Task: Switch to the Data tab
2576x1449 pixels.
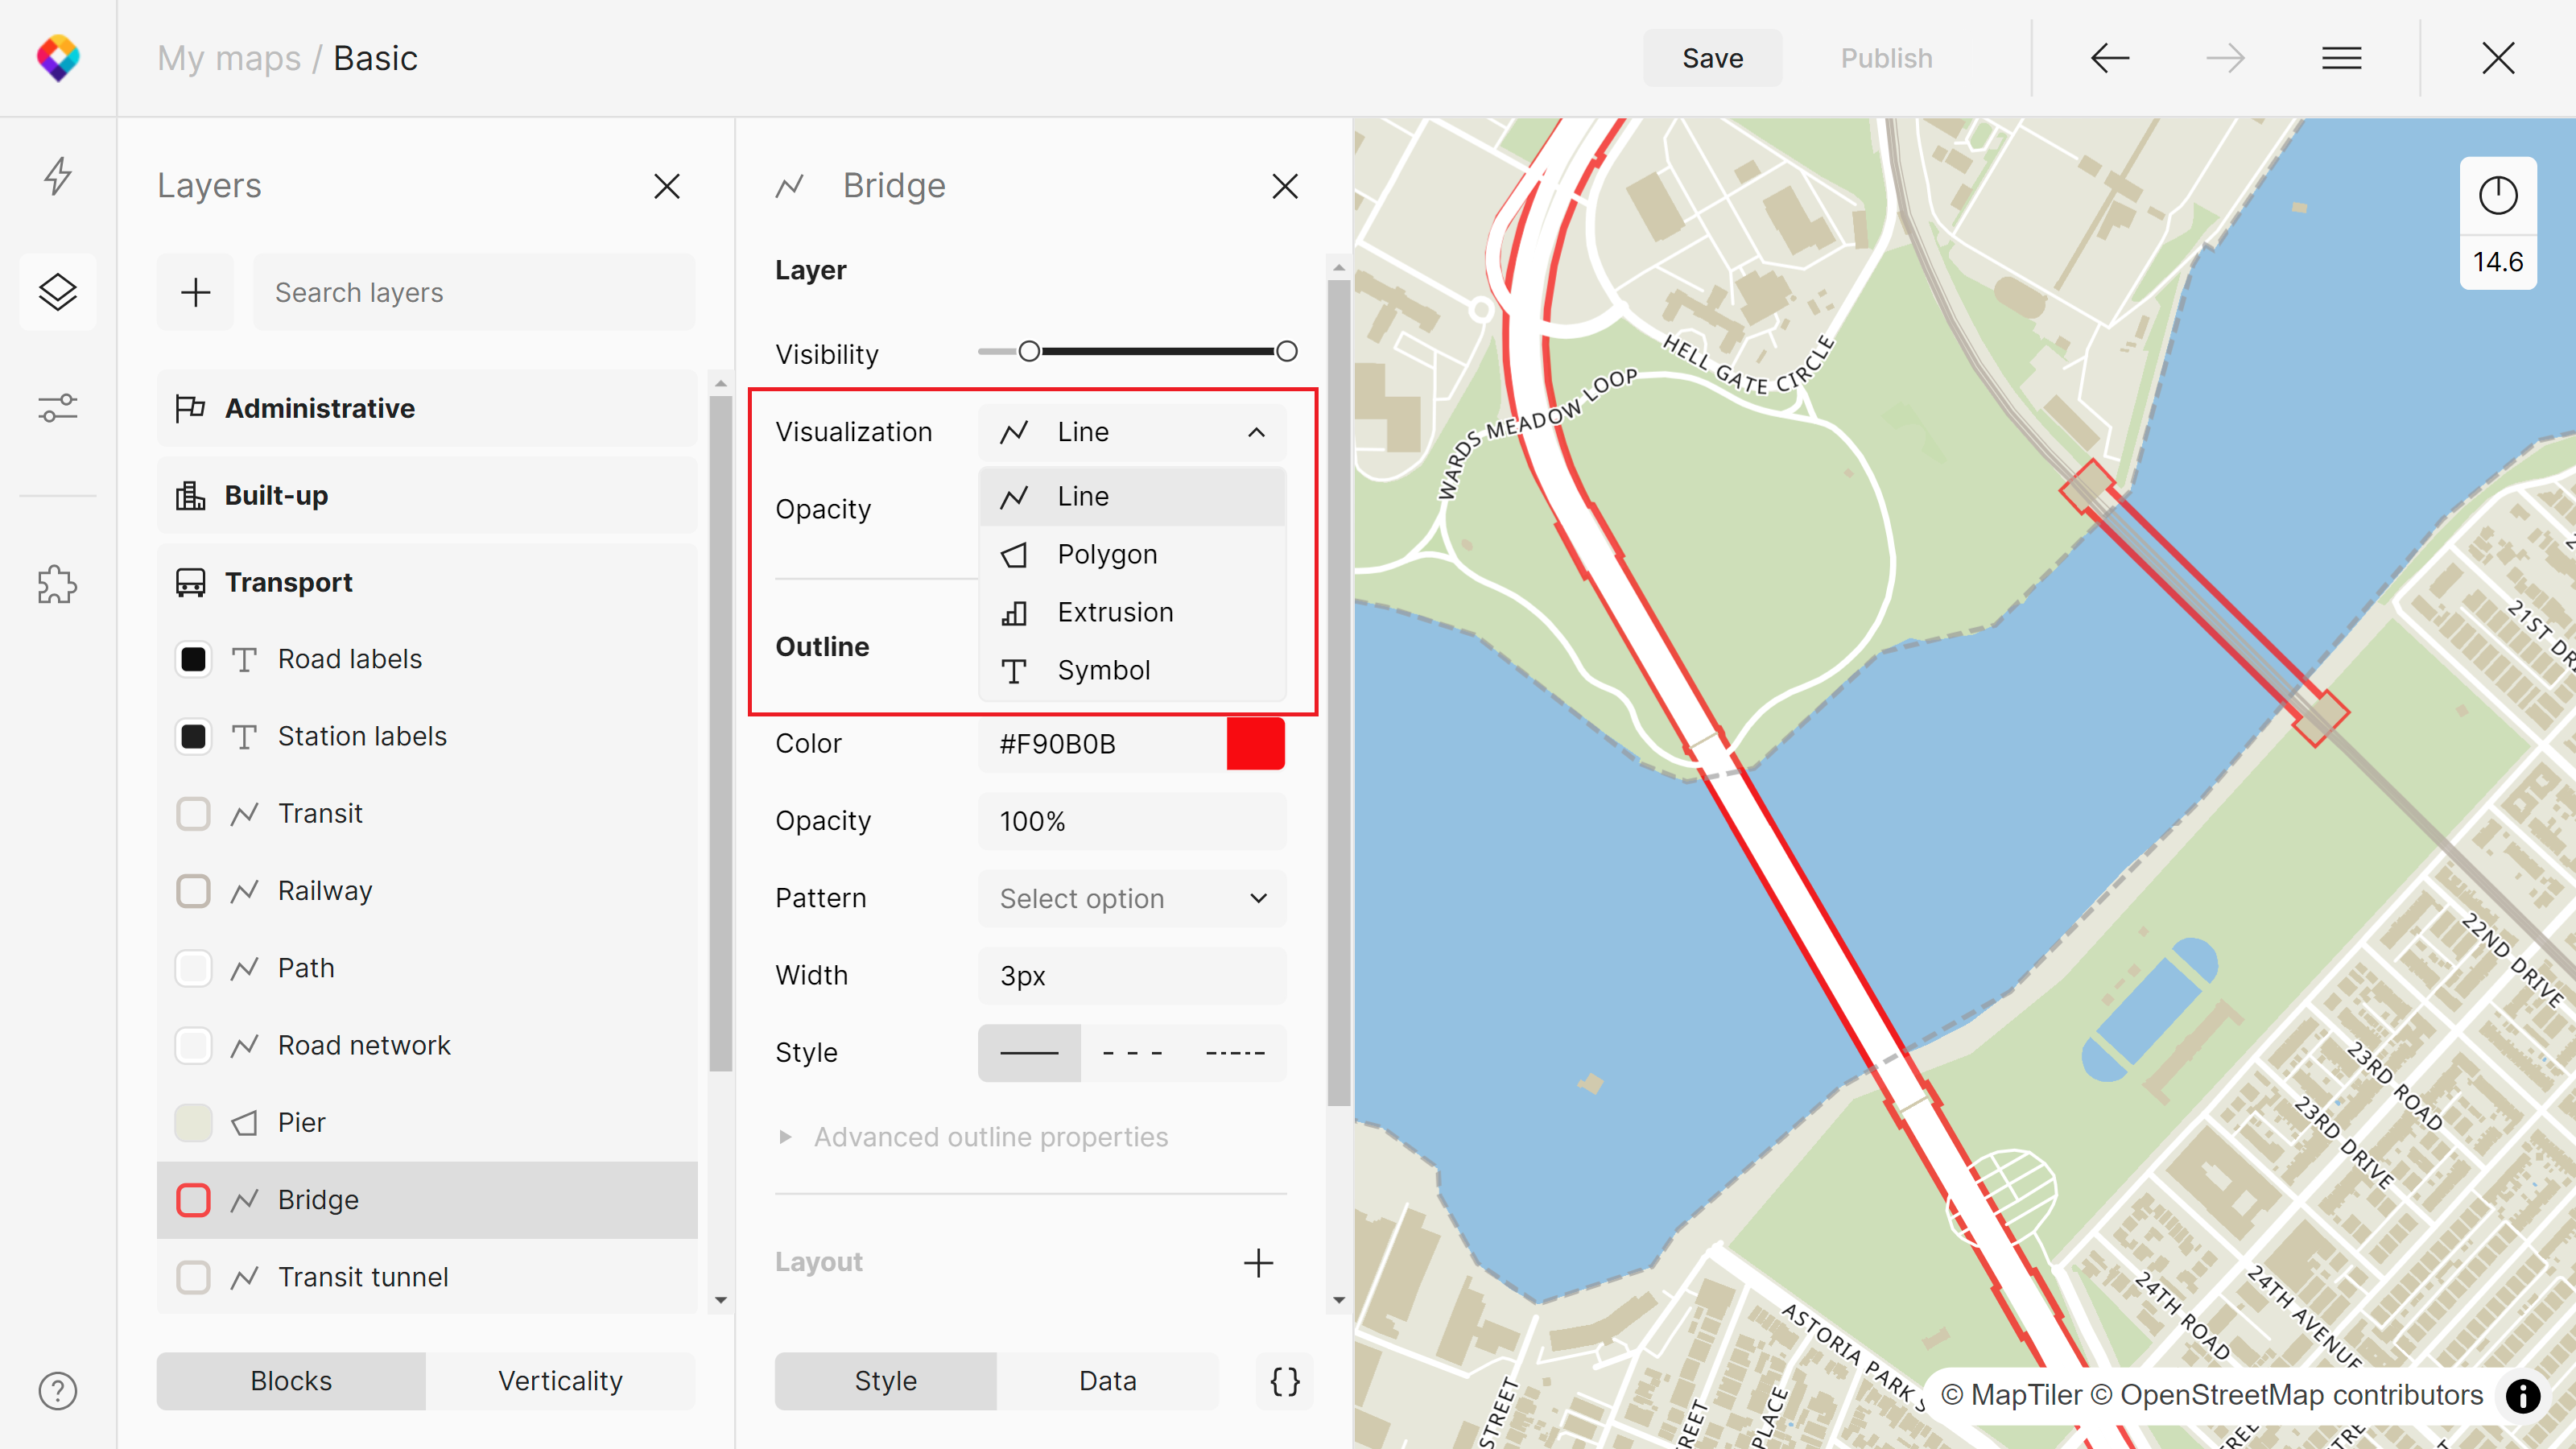Action: (1107, 1381)
